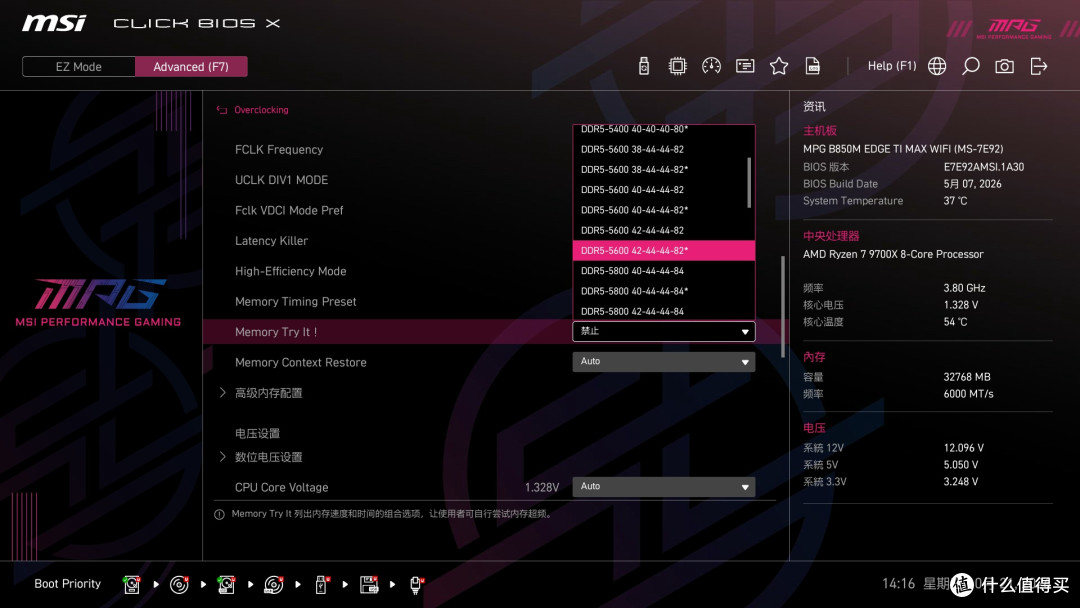Screen dimensions: 1080x608
Task: Switch to Advanced (F7) mode
Action: tap(191, 67)
